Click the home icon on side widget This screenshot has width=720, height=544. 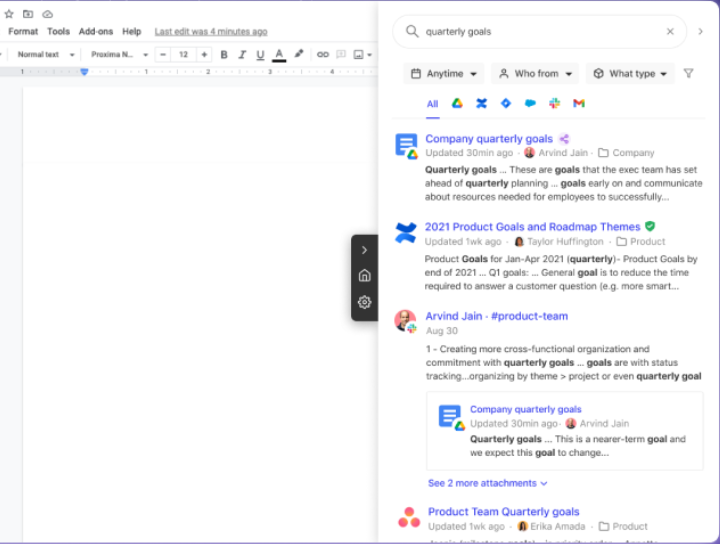364,276
